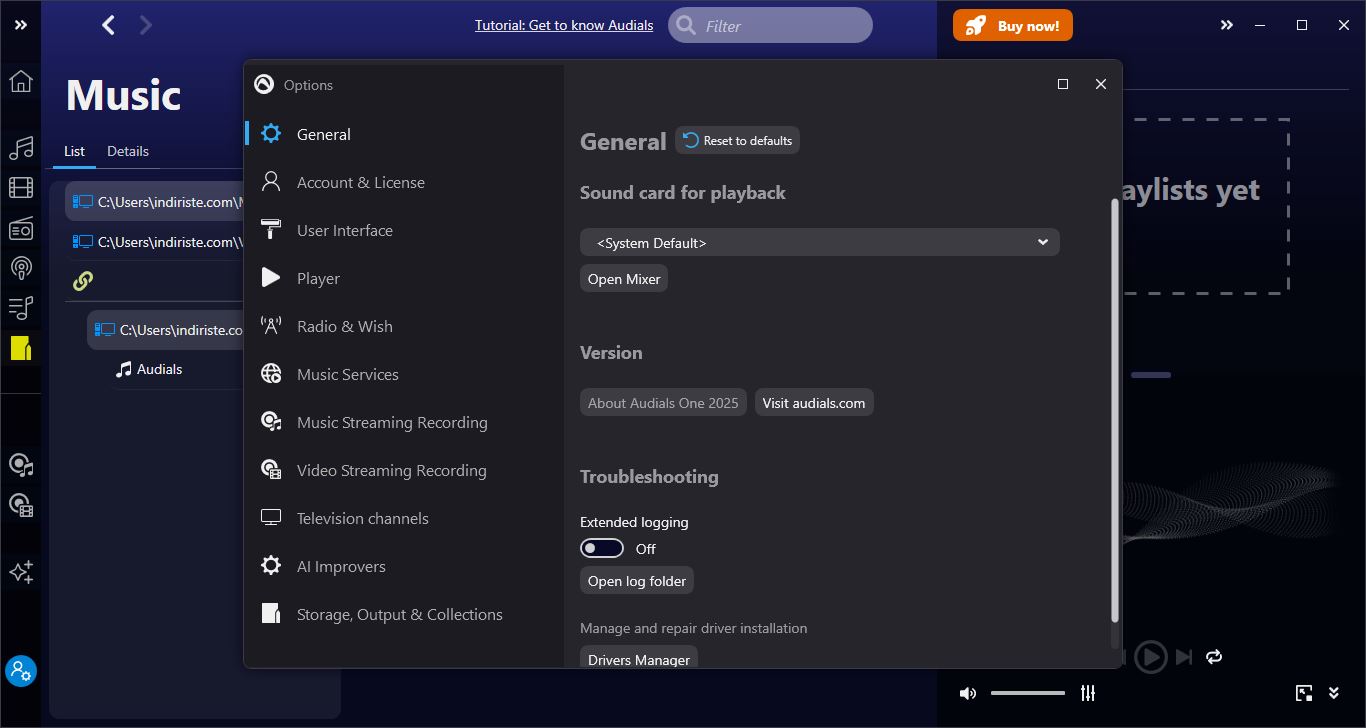Viewport: 1366px width, 728px height.
Task: Open Television channels options
Action: (x=404, y=518)
